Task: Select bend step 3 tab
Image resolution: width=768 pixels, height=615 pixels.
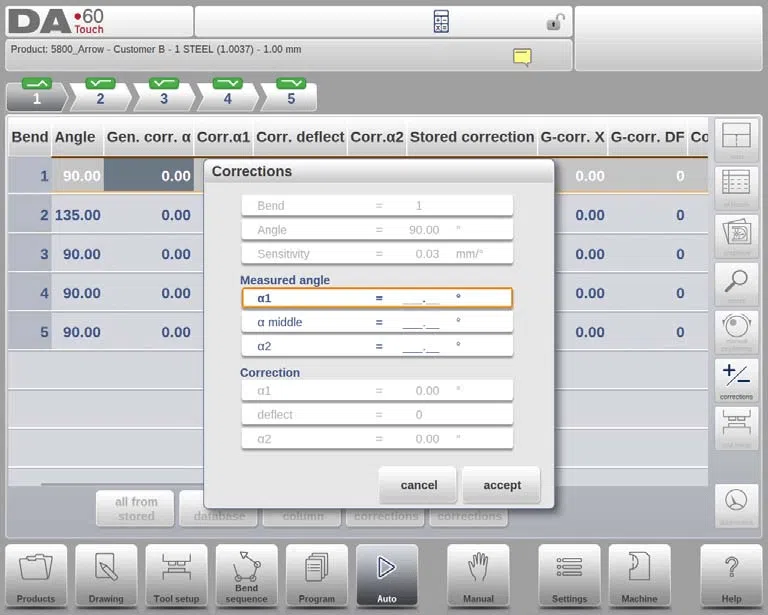Action: [164, 95]
